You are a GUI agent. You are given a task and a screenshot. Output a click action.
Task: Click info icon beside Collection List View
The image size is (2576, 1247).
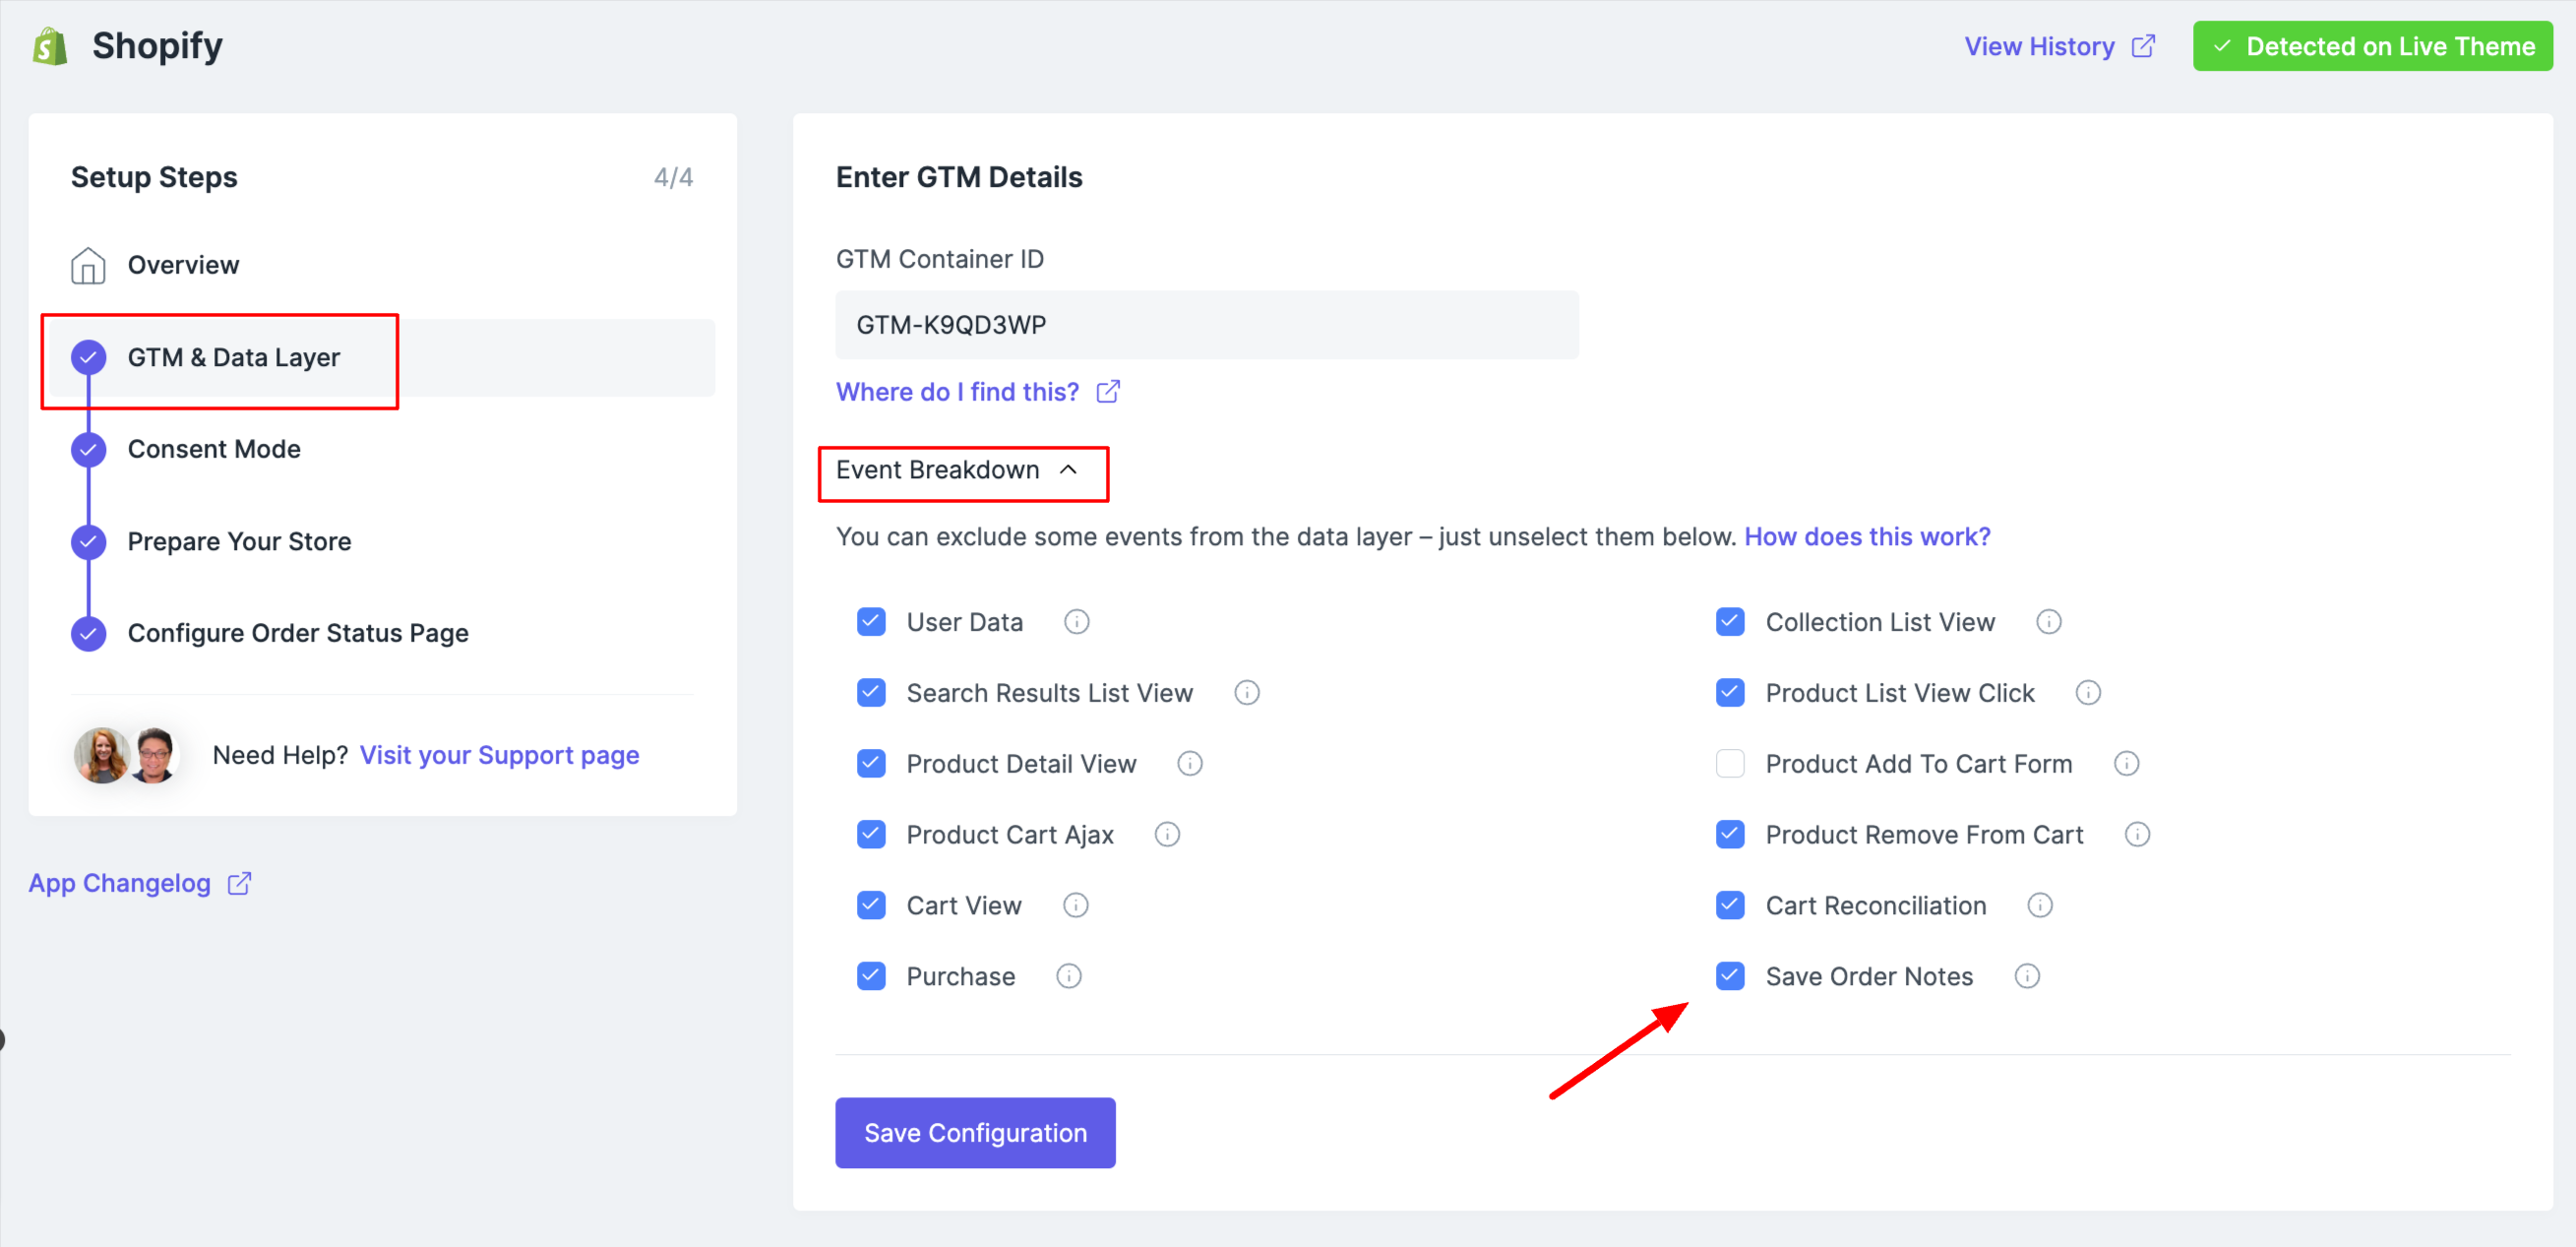pyautogui.click(x=2048, y=622)
